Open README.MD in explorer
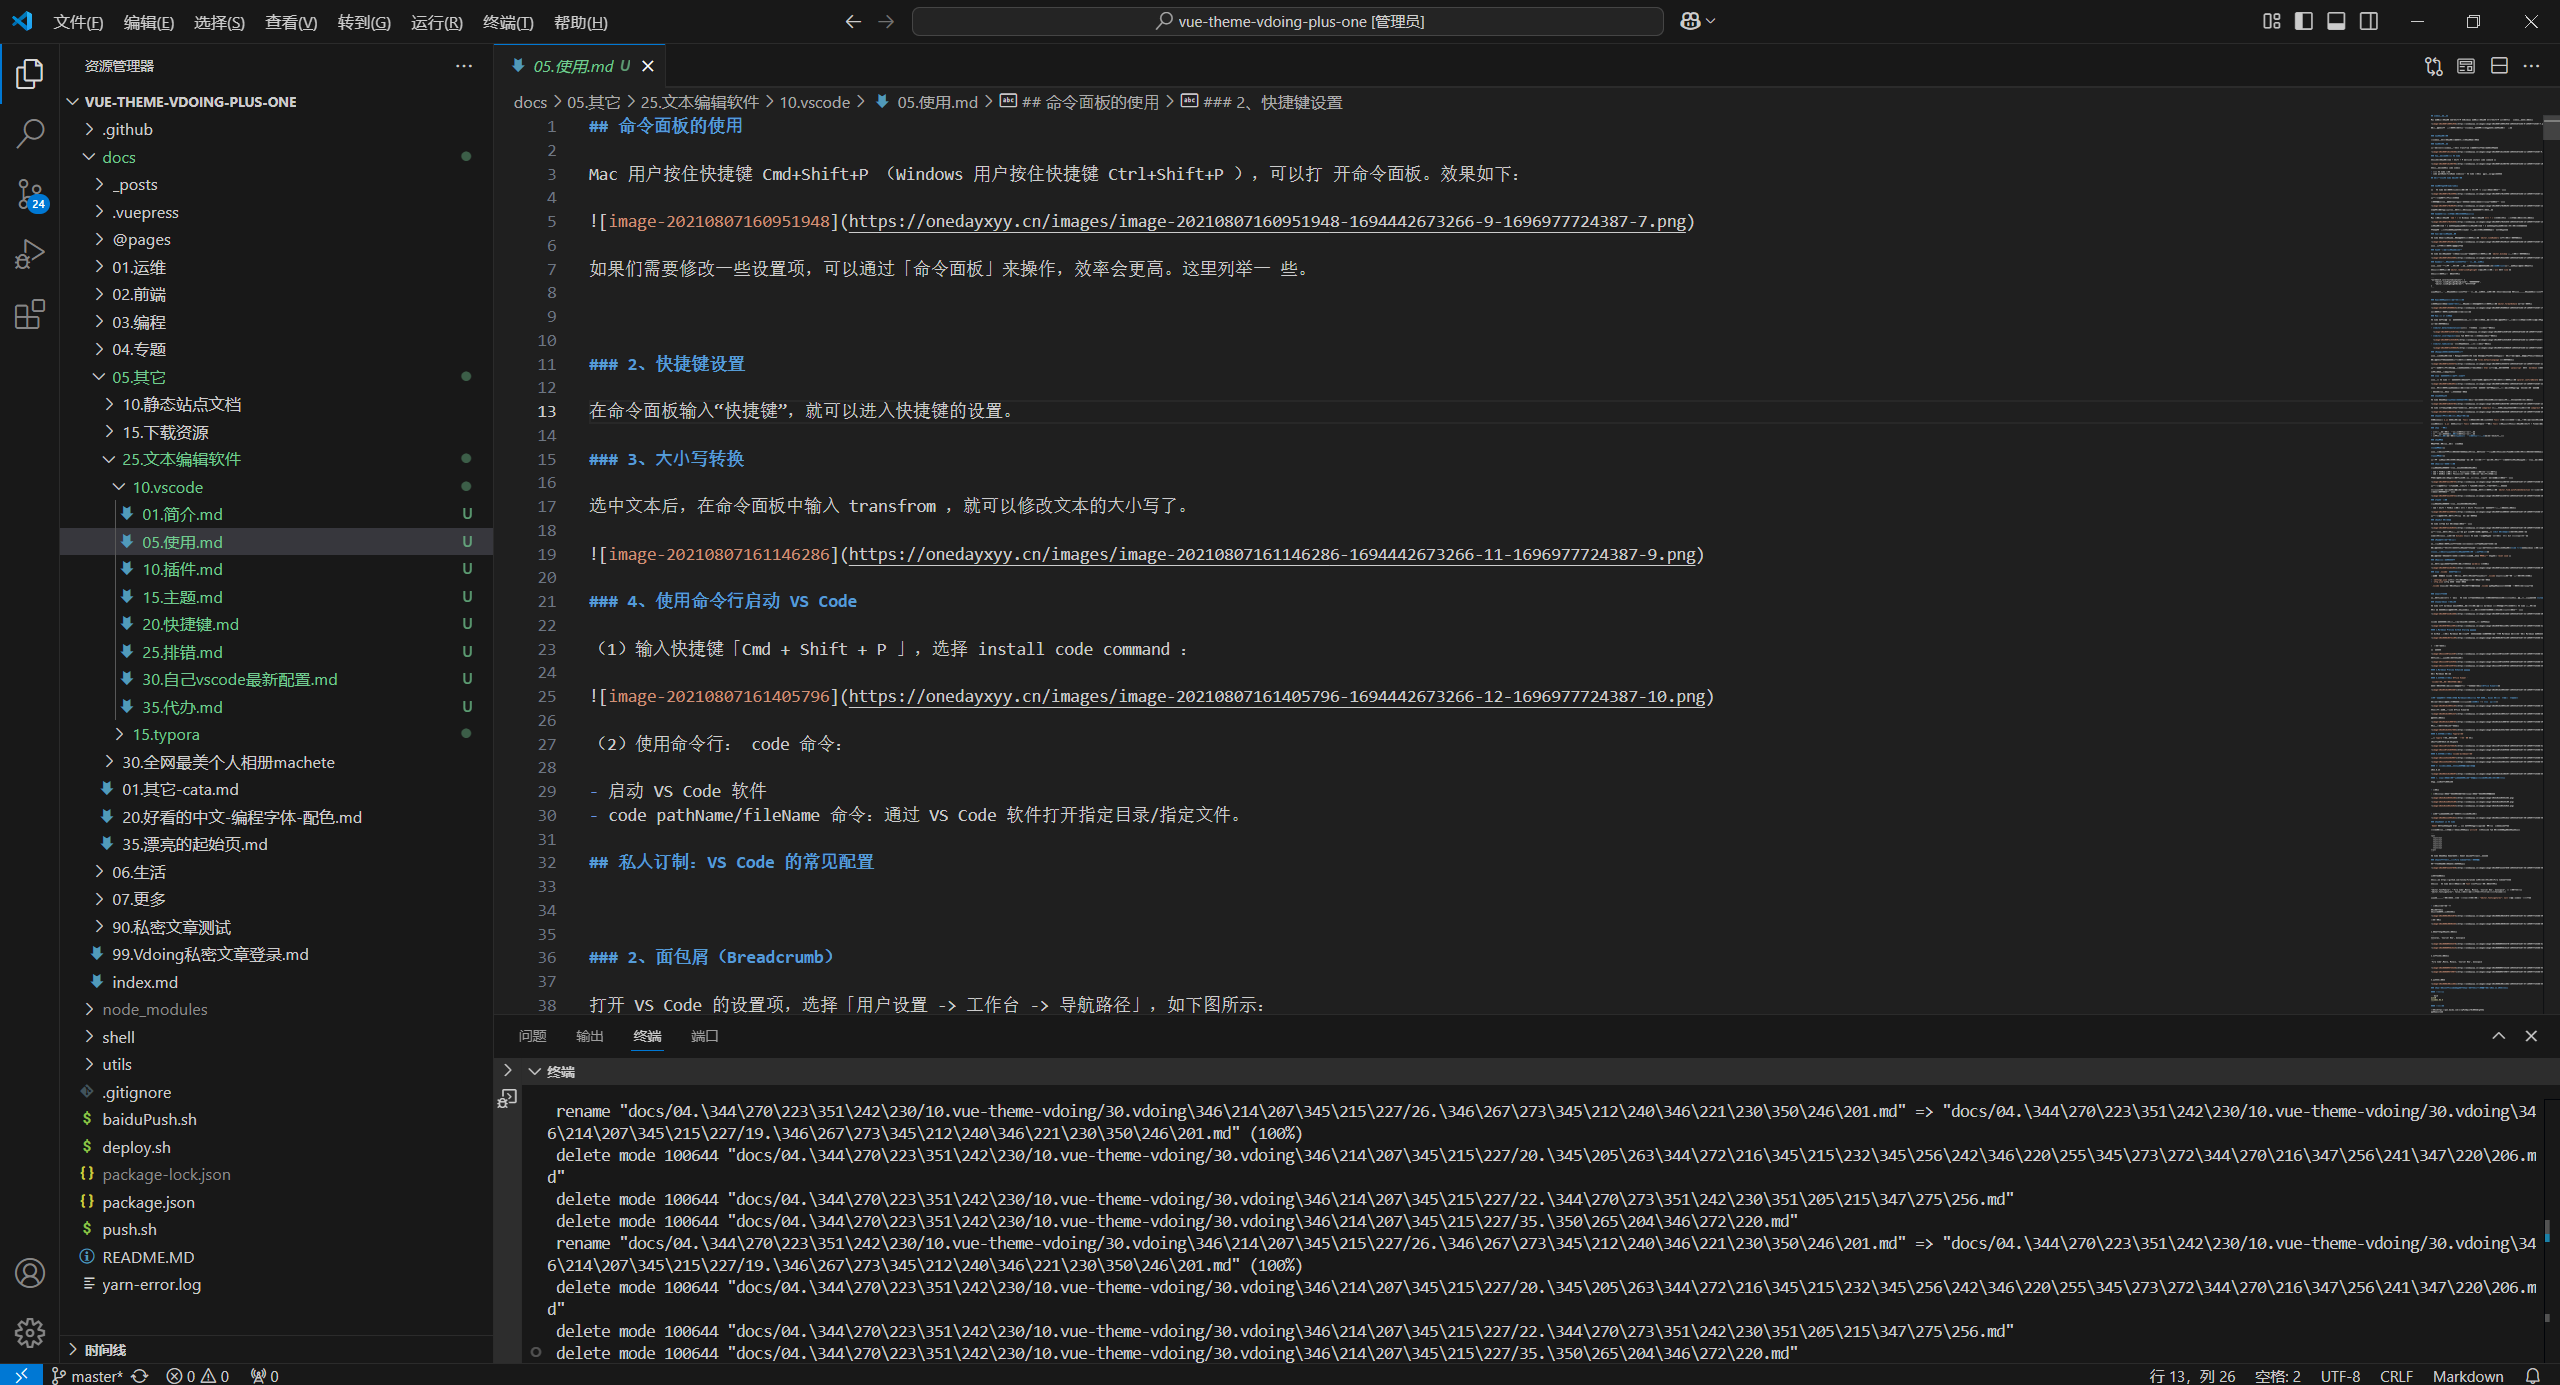Screen dimensions: 2560x1385 pyautogui.click(x=276, y=1257)
